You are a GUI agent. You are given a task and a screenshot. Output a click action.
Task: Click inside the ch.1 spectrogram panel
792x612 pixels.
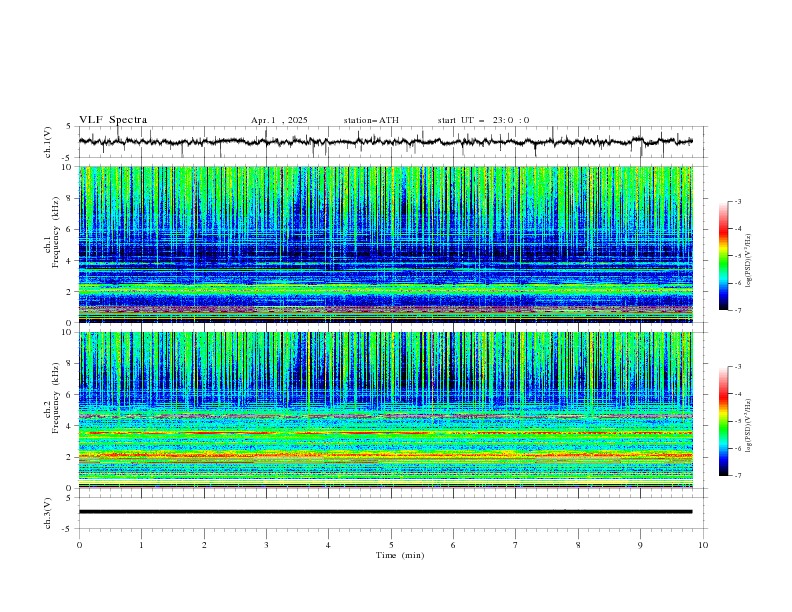point(385,244)
